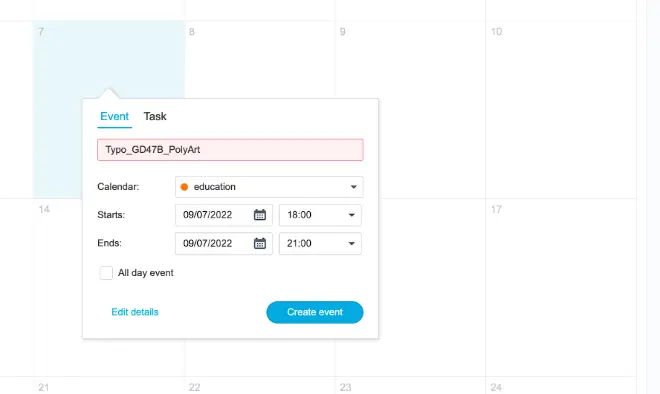Select day 17 cell in calendar

tap(561, 288)
